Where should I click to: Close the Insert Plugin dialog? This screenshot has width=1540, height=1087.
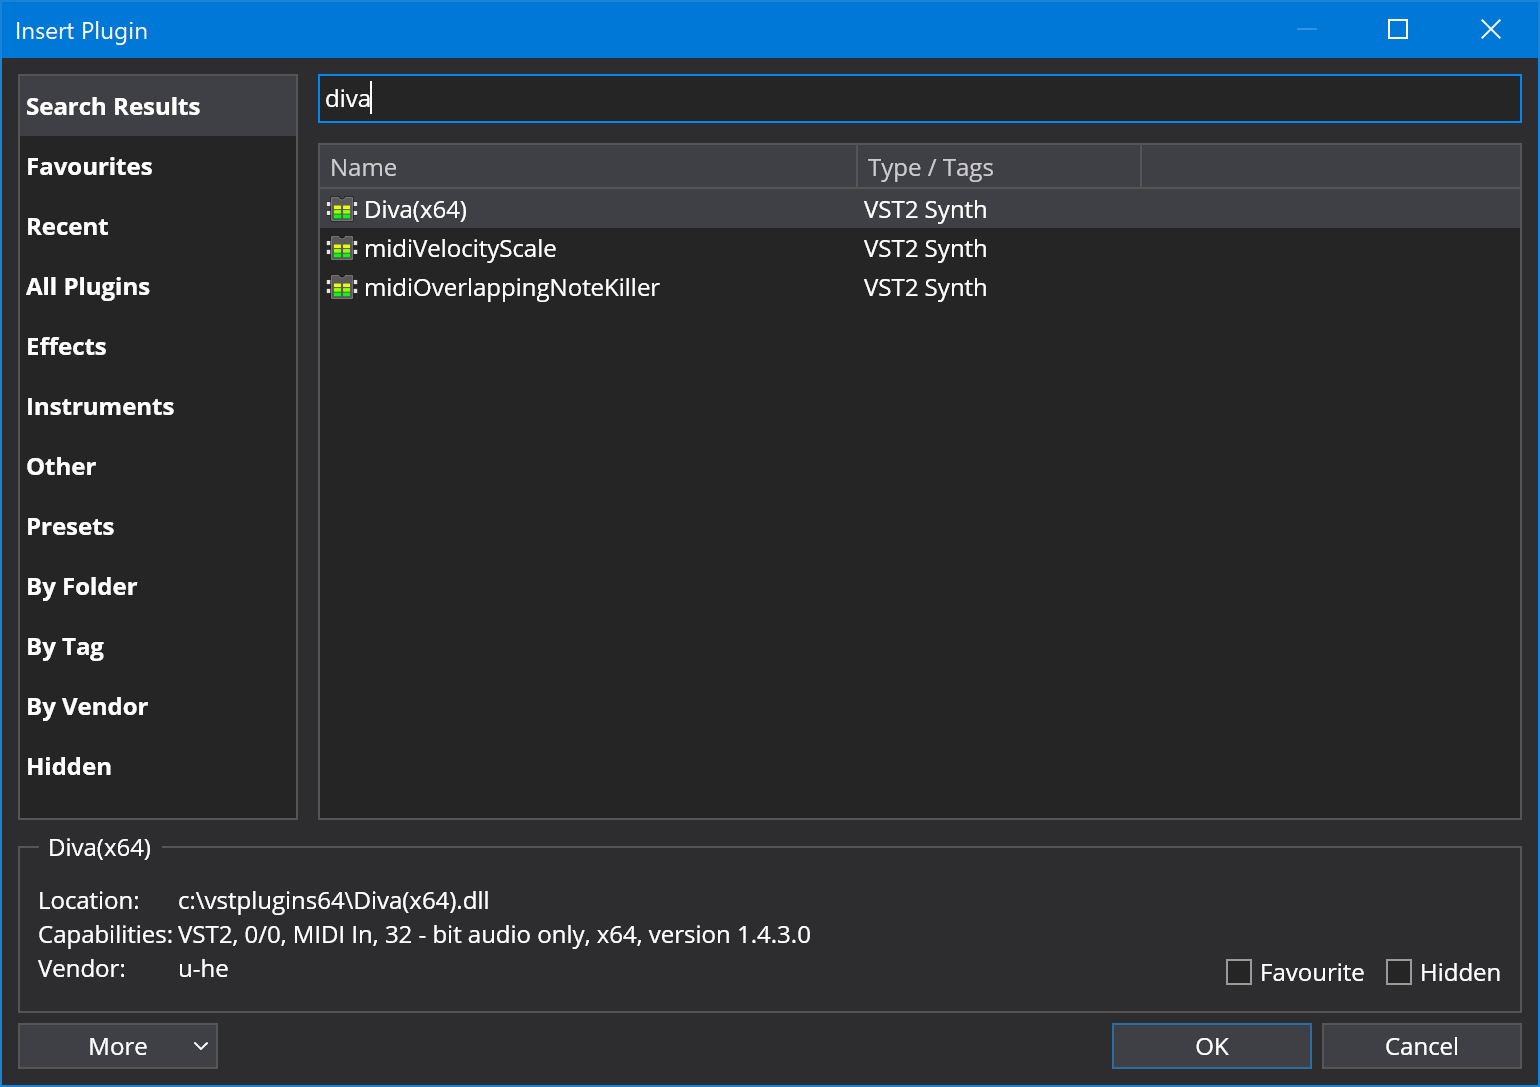coord(1490,30)
